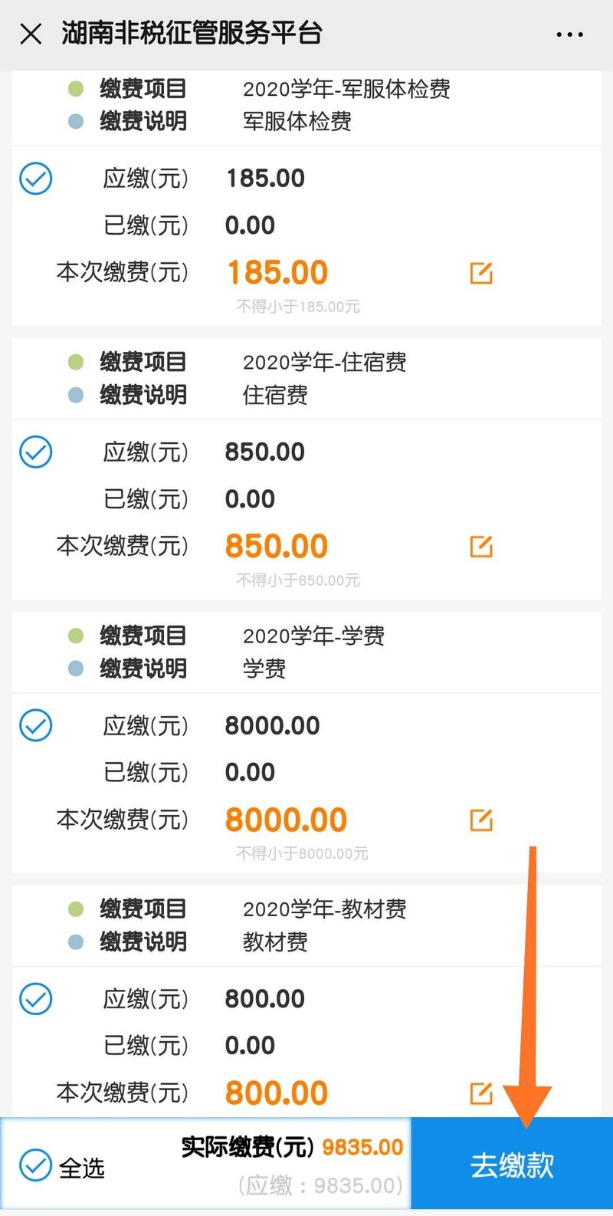
Task: Toggle the 全选 select-all checkbox
Action: [36, 1165]
